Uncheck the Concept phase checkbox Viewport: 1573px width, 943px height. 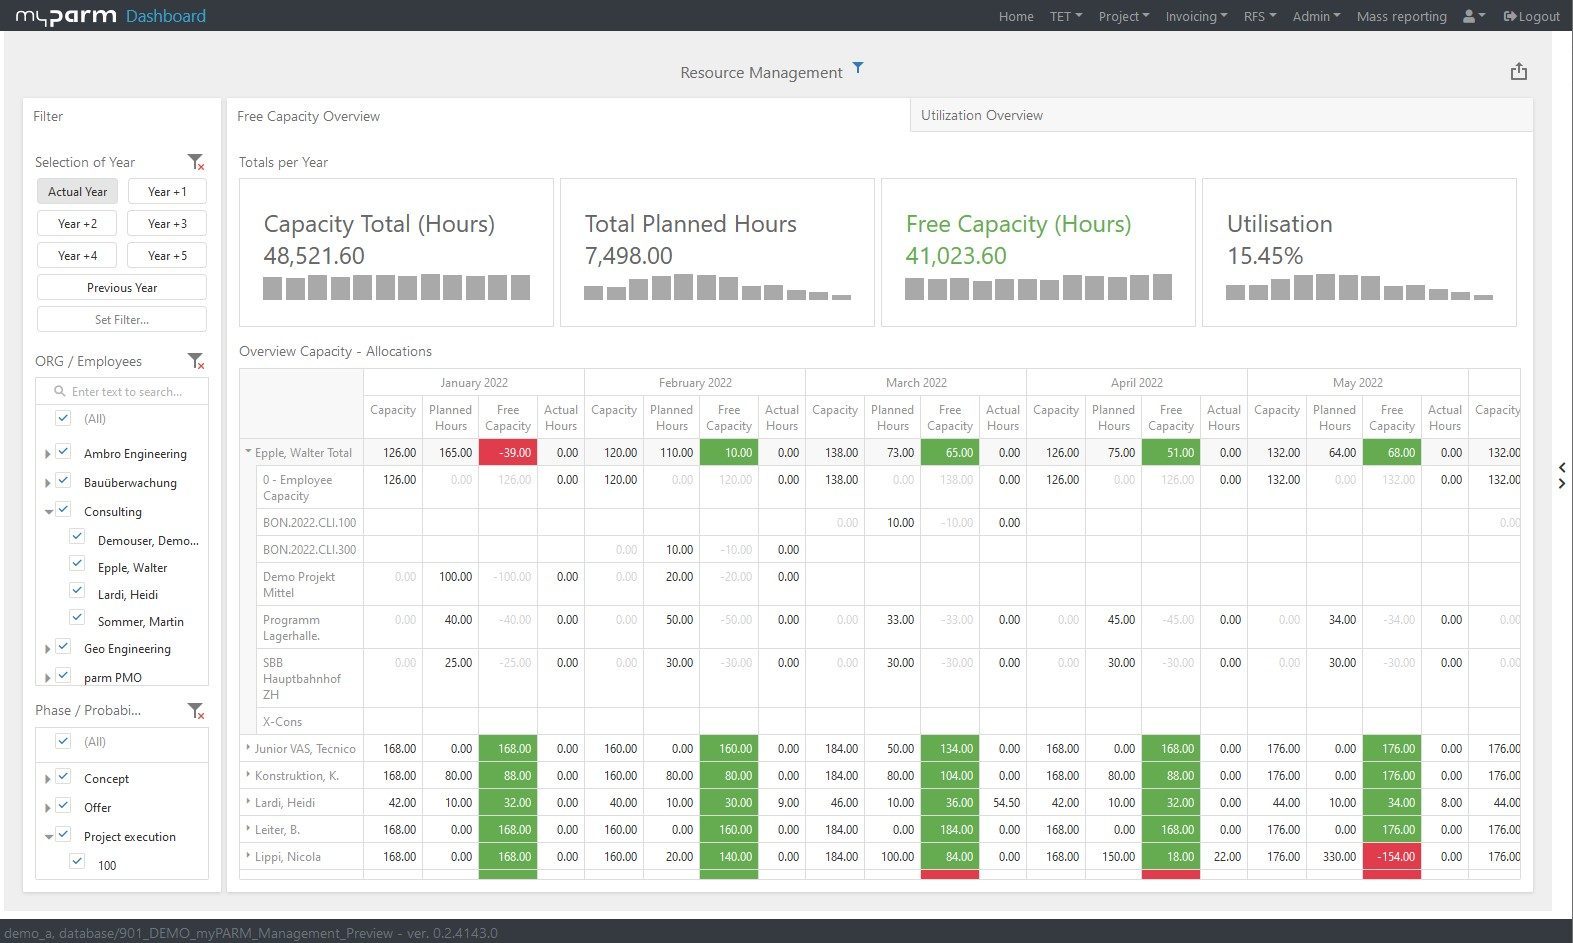click(63, 777)
